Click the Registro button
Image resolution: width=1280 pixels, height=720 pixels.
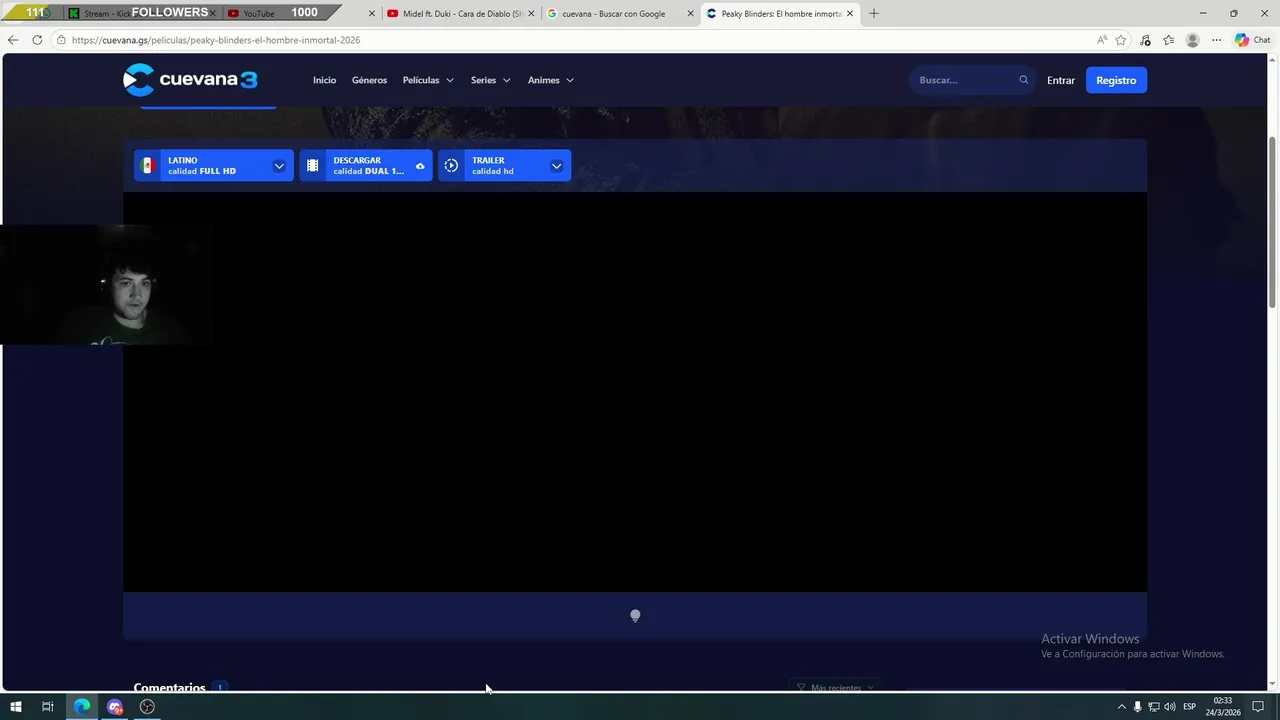1116,80
